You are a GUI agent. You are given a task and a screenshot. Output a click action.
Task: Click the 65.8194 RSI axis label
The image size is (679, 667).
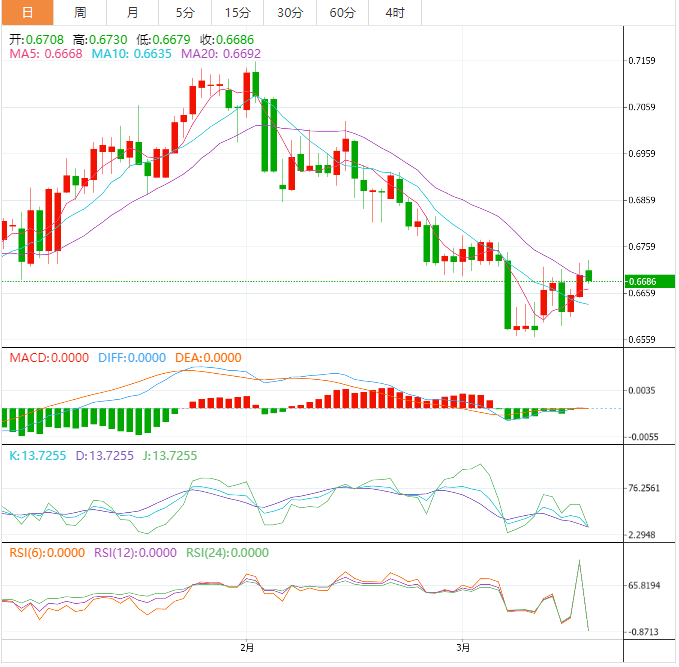[x=644, y=586]
